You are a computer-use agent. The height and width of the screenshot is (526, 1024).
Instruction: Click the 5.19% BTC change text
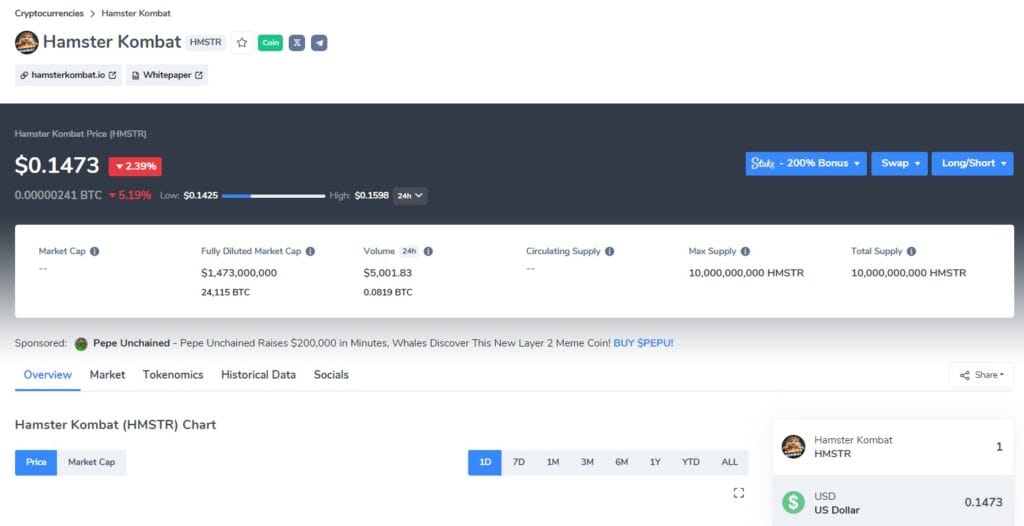[130, 195]
